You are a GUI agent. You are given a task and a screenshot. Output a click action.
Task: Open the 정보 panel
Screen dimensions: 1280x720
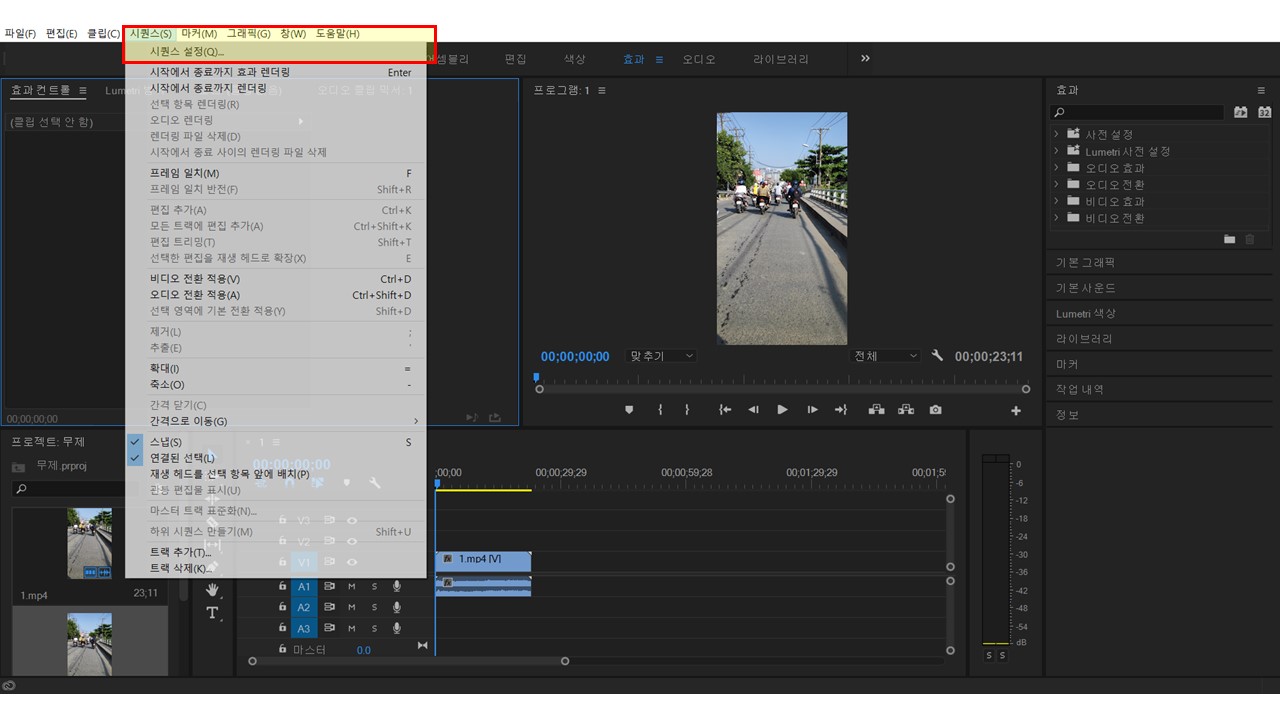click(x=1068, y=415)
